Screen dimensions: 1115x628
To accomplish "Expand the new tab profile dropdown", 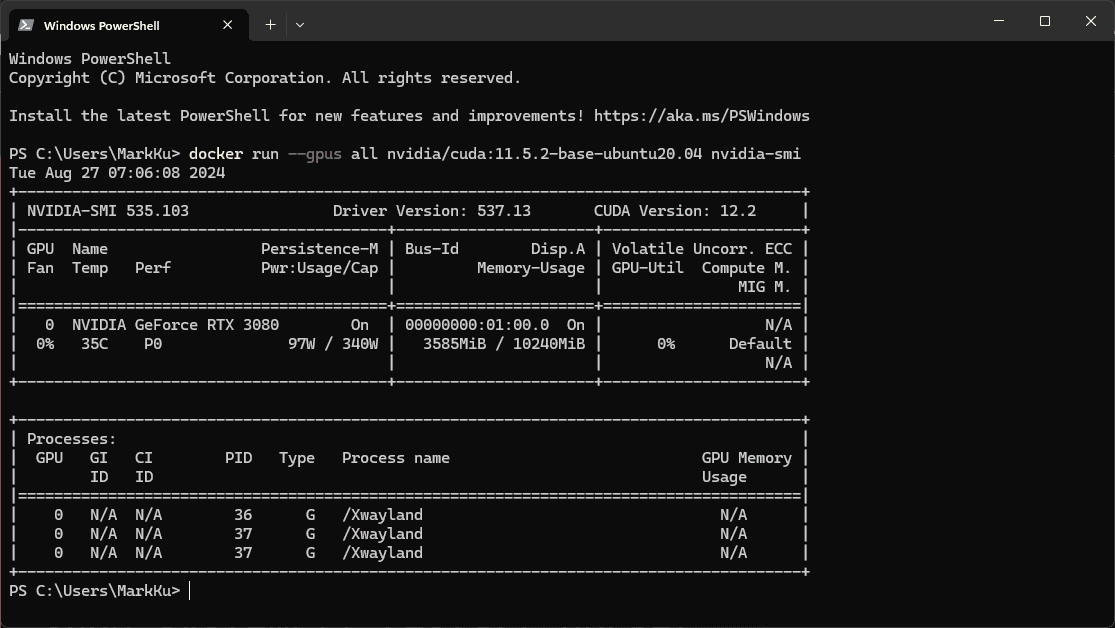I will [x=300, y=25].
